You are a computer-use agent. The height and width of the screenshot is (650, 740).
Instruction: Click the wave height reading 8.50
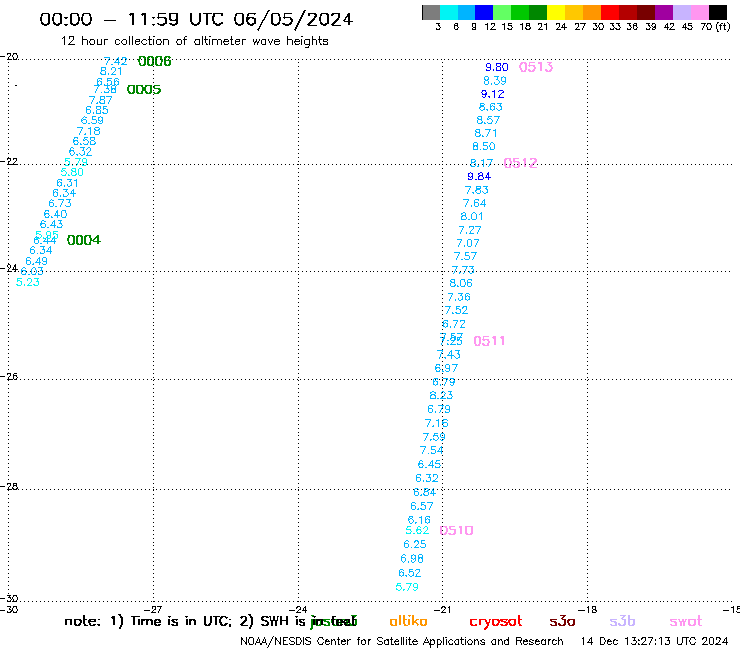point(484,146)
